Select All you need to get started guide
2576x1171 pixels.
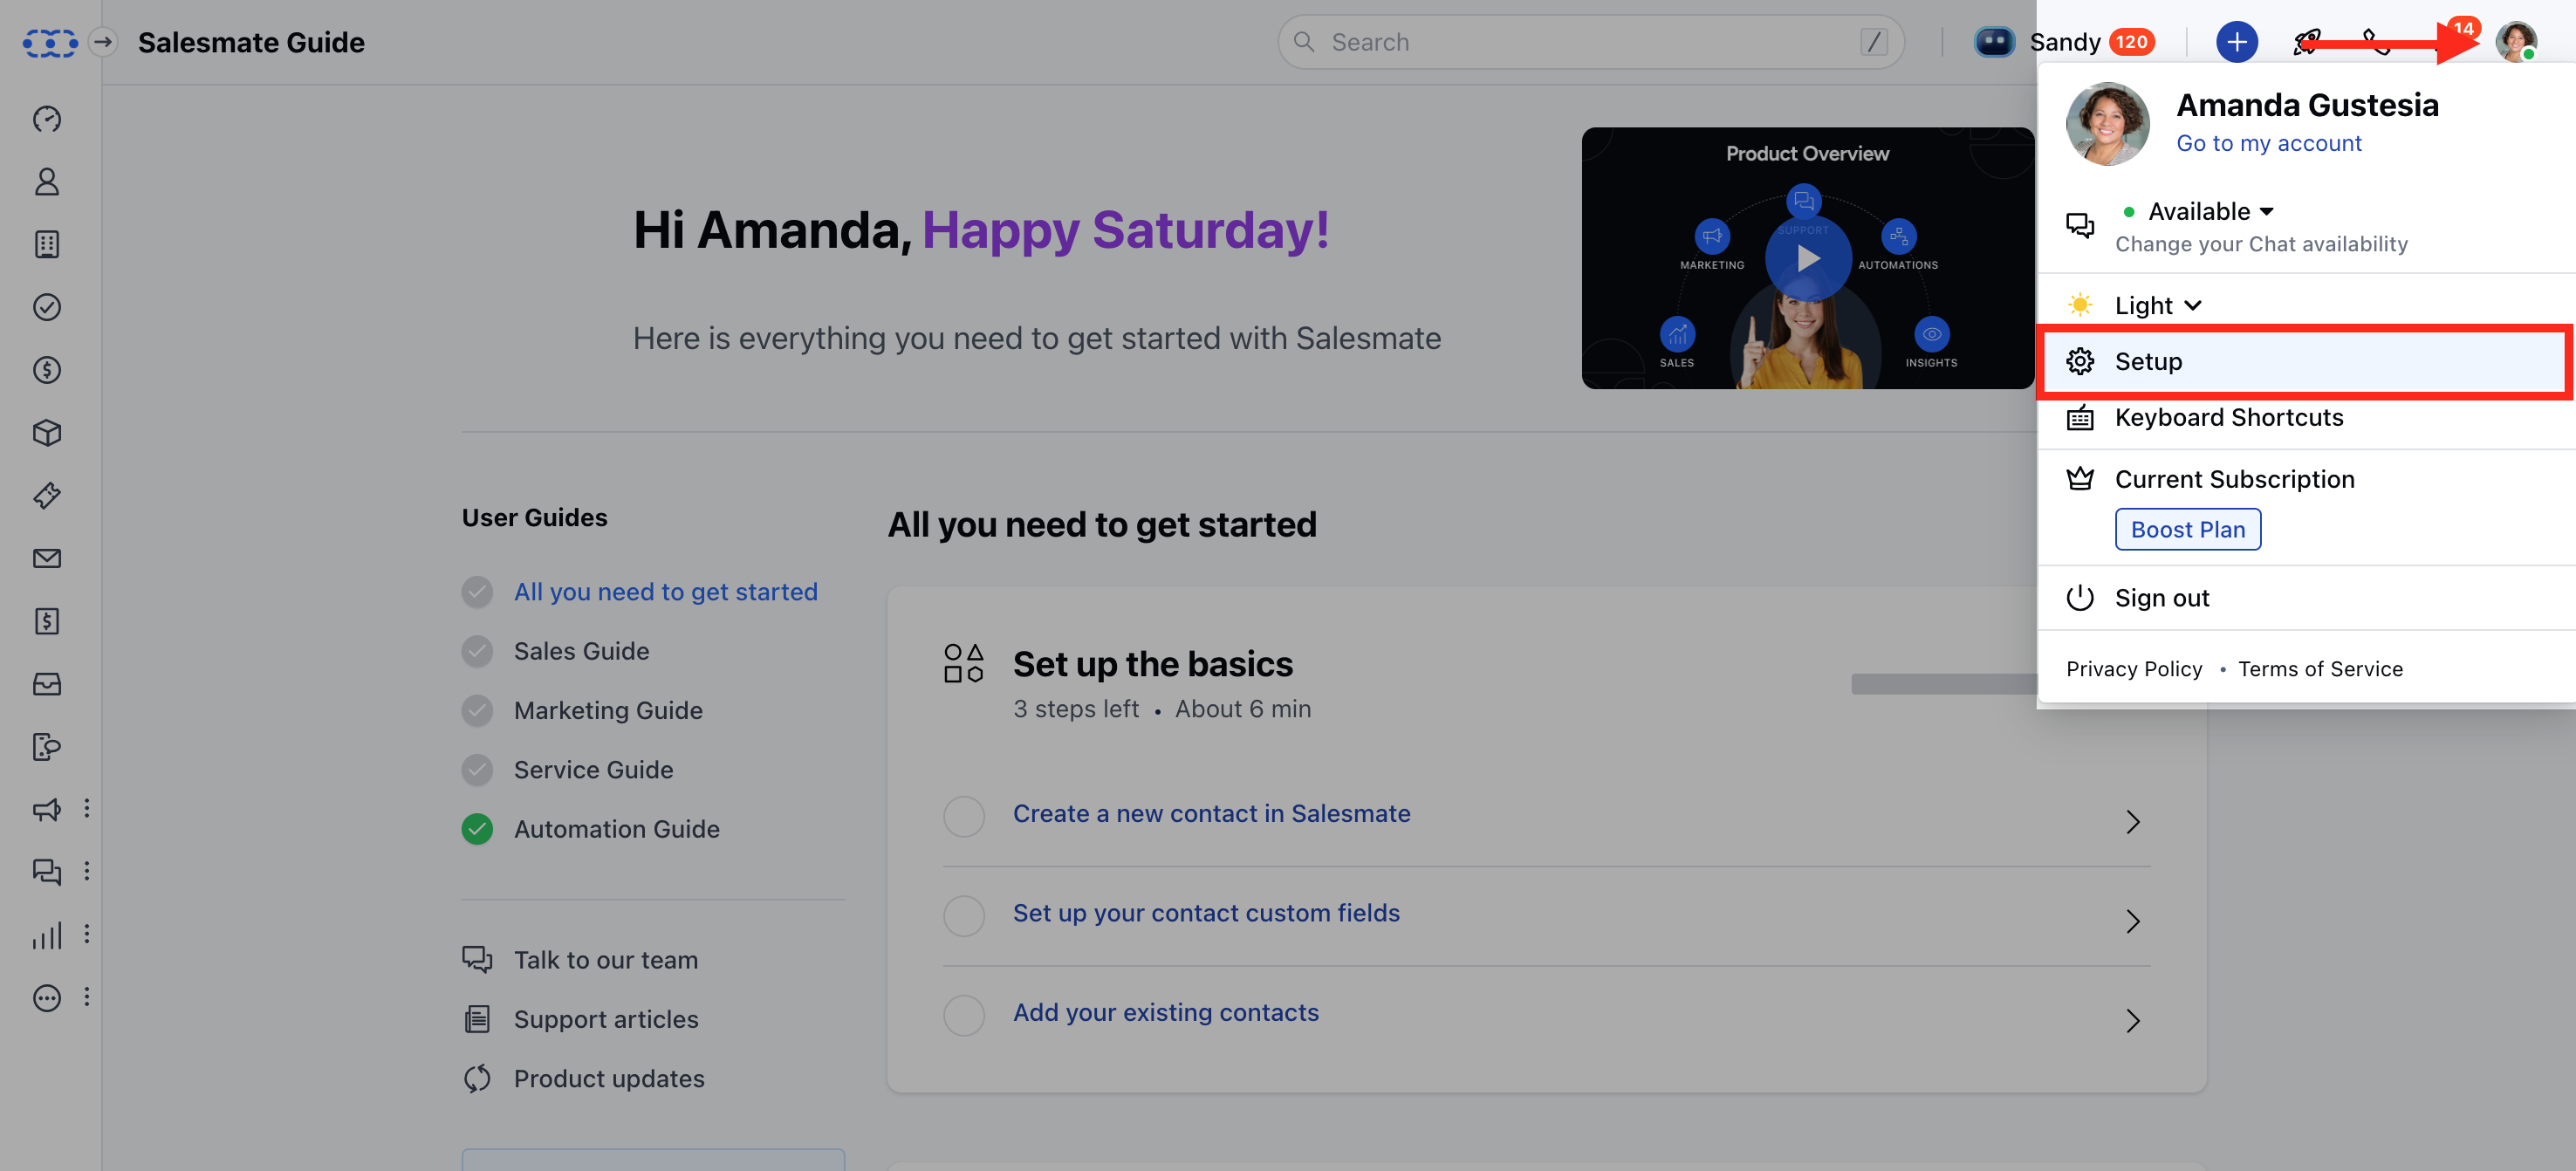665,592
